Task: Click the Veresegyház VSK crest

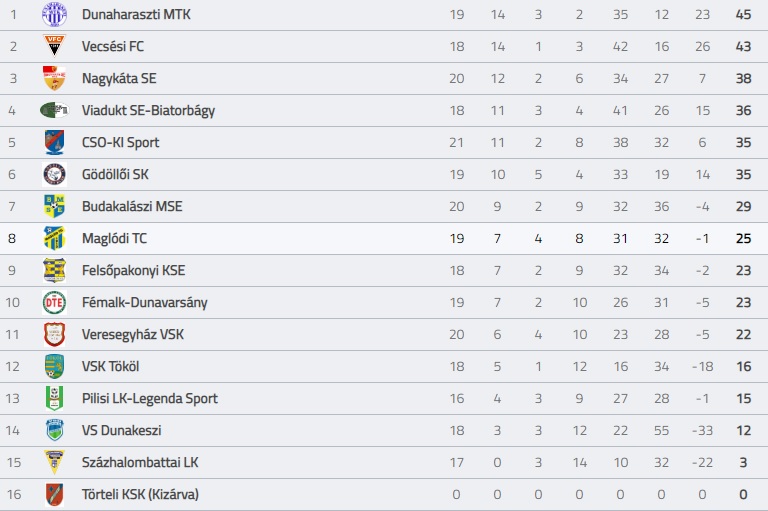Action: click(x=54, y=334)
